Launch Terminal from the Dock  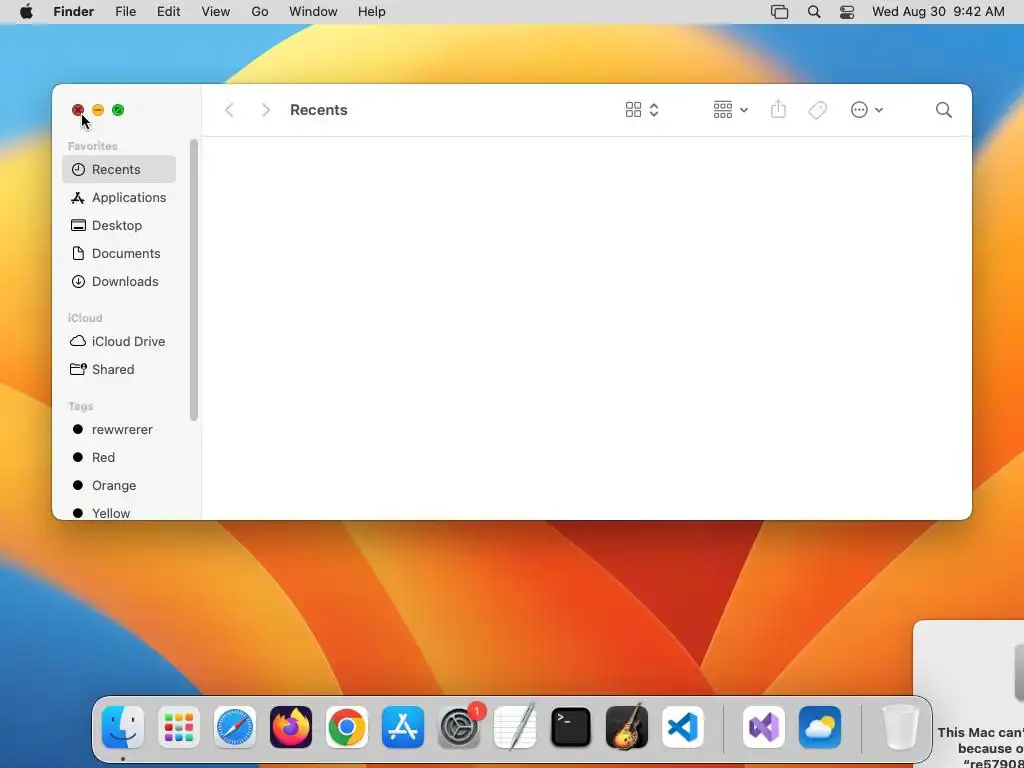571,727
